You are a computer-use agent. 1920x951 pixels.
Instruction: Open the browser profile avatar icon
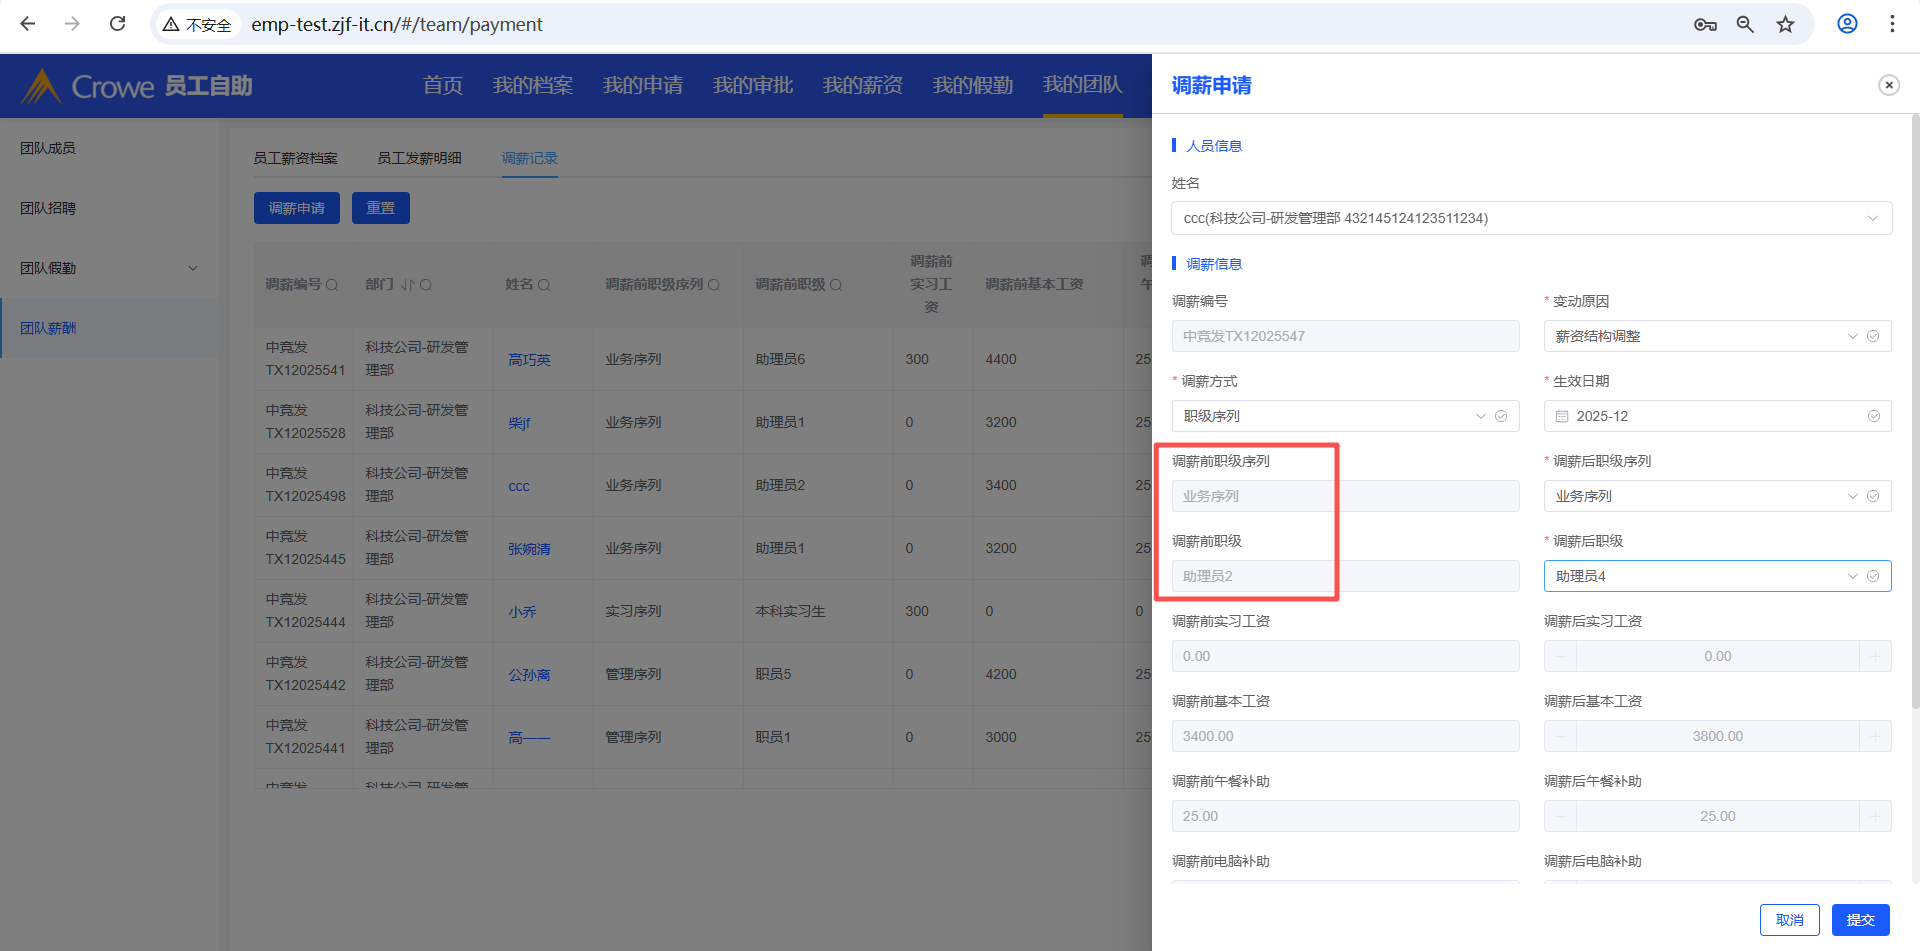pyautogui.click(x=1847, y=24)
